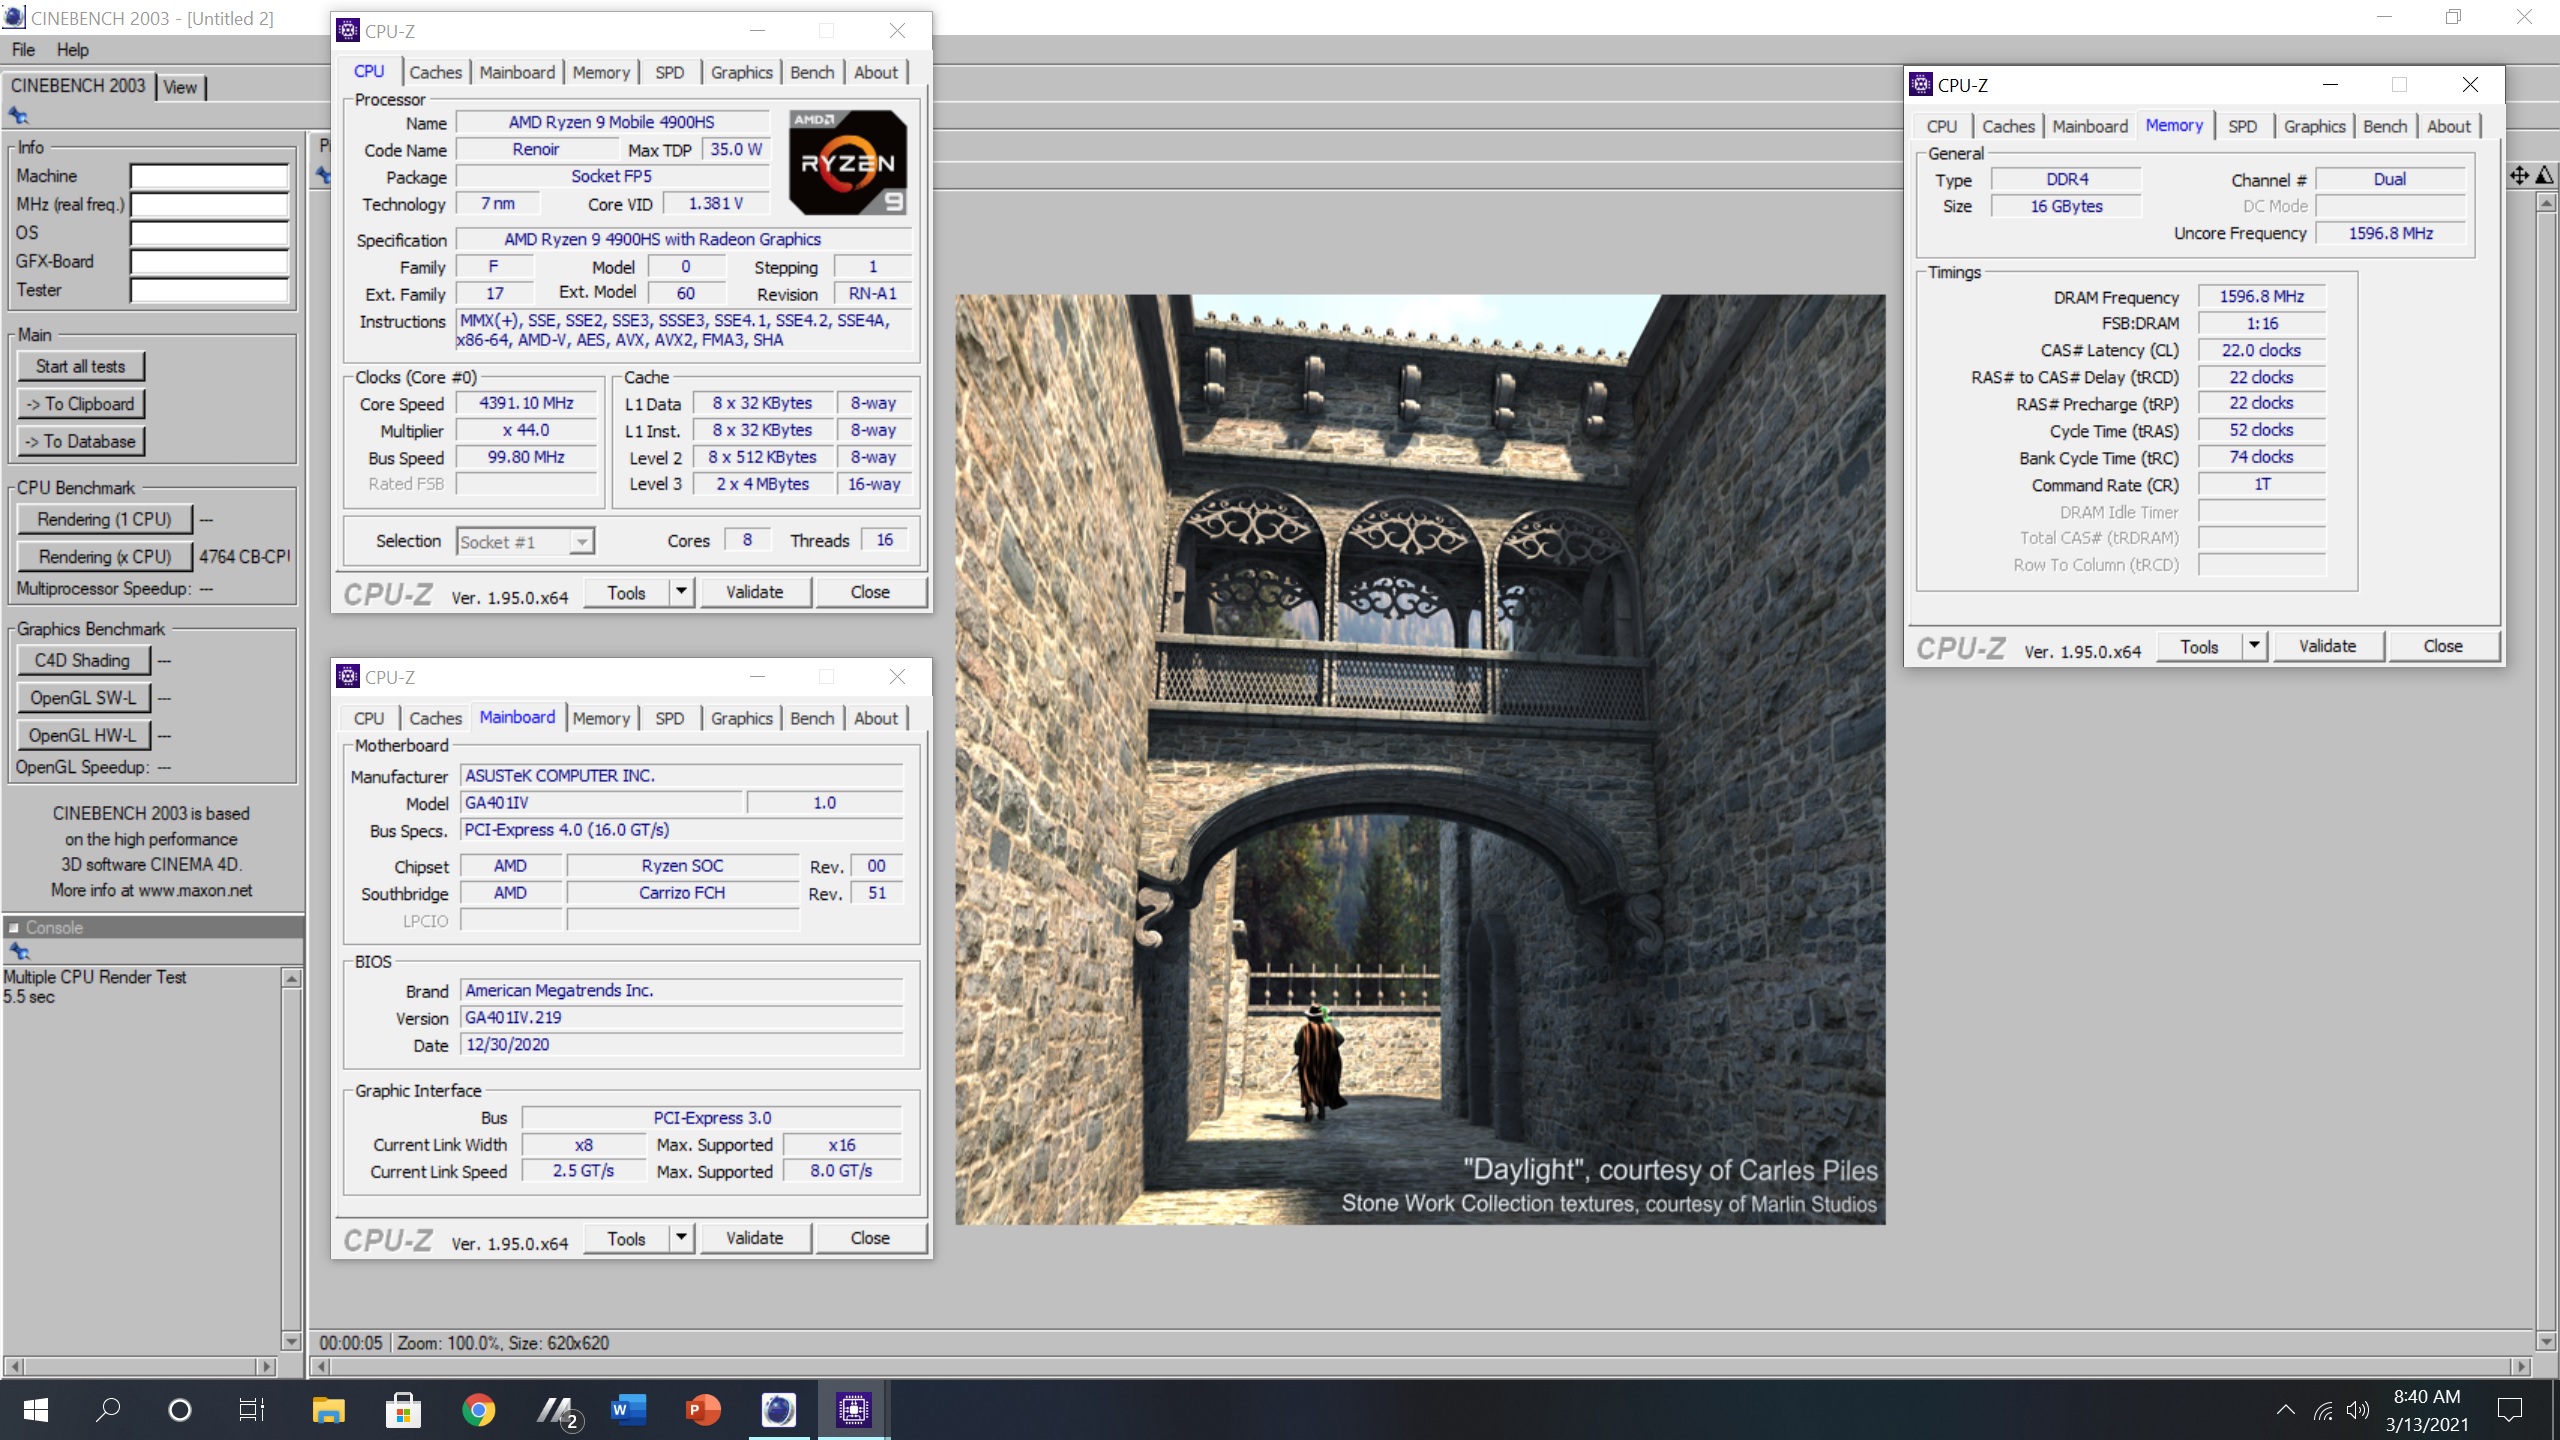
Task: Open Tools dropdown arrow in top CPU-Z window
Action: point(681,592)
